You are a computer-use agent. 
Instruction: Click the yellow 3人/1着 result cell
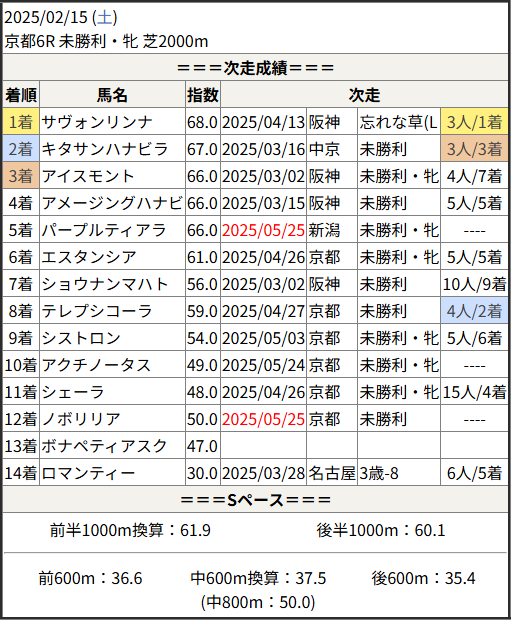click(474, 122)
